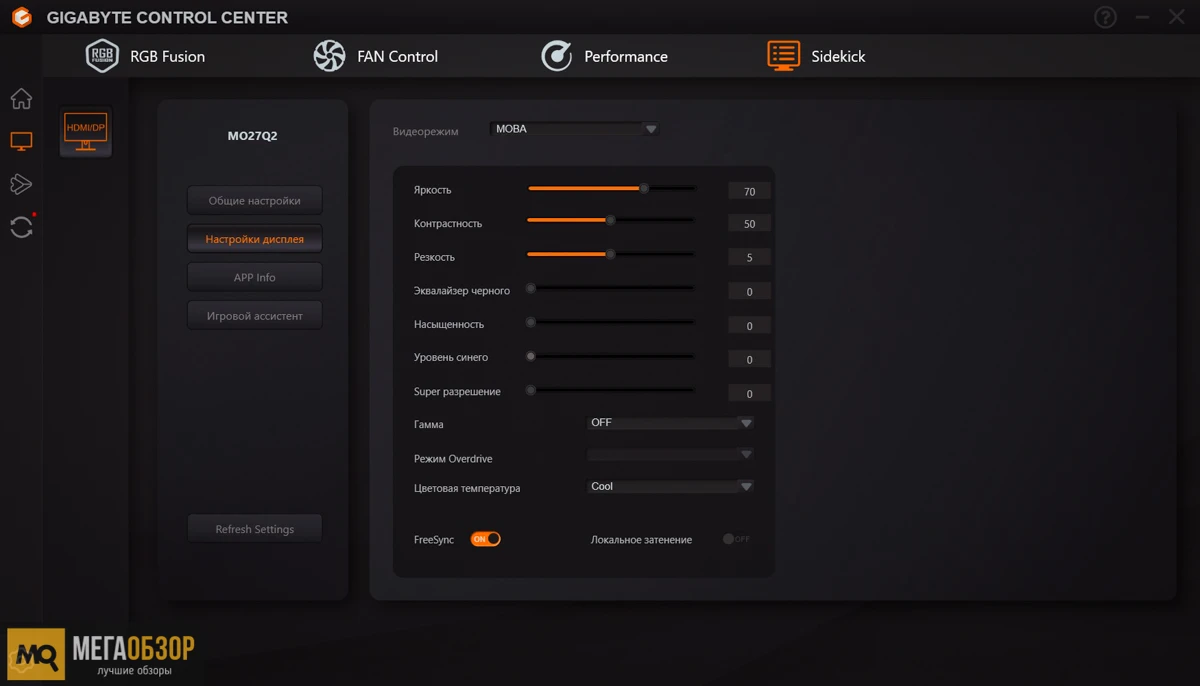Image resolution: width=1200 pixels, height=686 pixels.
Task: Click the Насыщенность slider track
Action: pos(611,322)
